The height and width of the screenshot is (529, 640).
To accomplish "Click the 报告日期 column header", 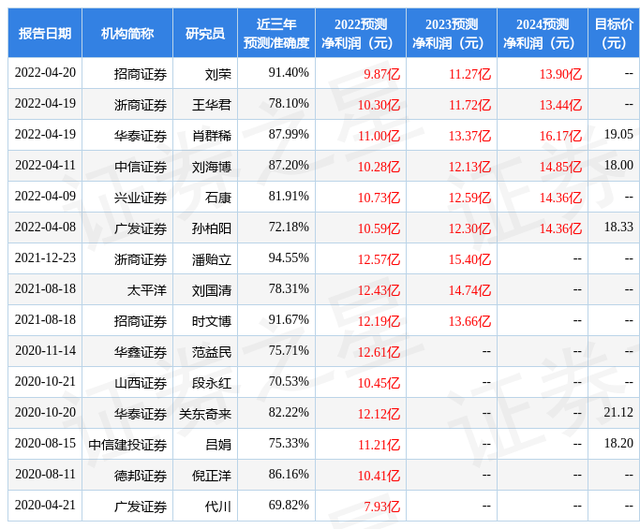I will pos(45,33).
